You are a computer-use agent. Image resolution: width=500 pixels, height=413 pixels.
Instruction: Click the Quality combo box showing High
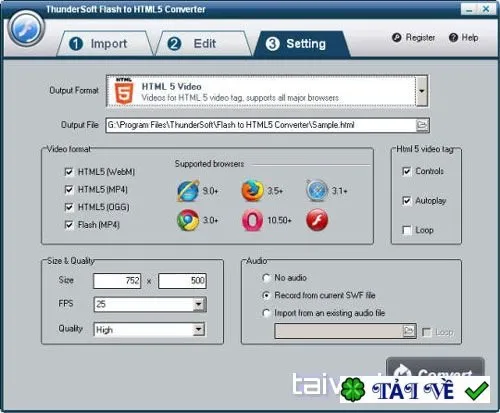150,330
